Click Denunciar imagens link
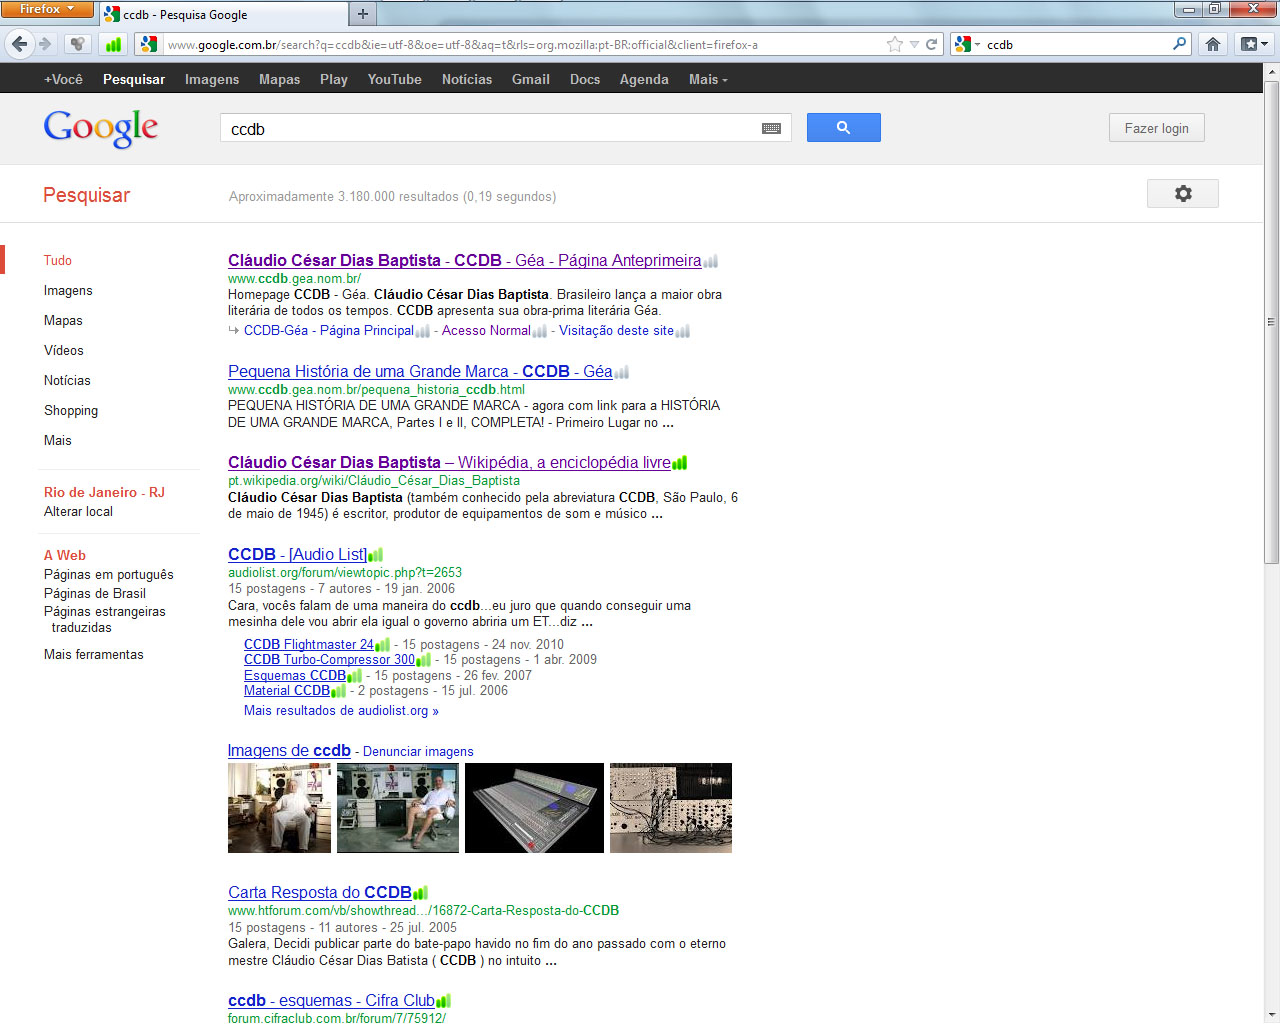Screen dimensions: 1280x1024 click(x=418, y=751)
